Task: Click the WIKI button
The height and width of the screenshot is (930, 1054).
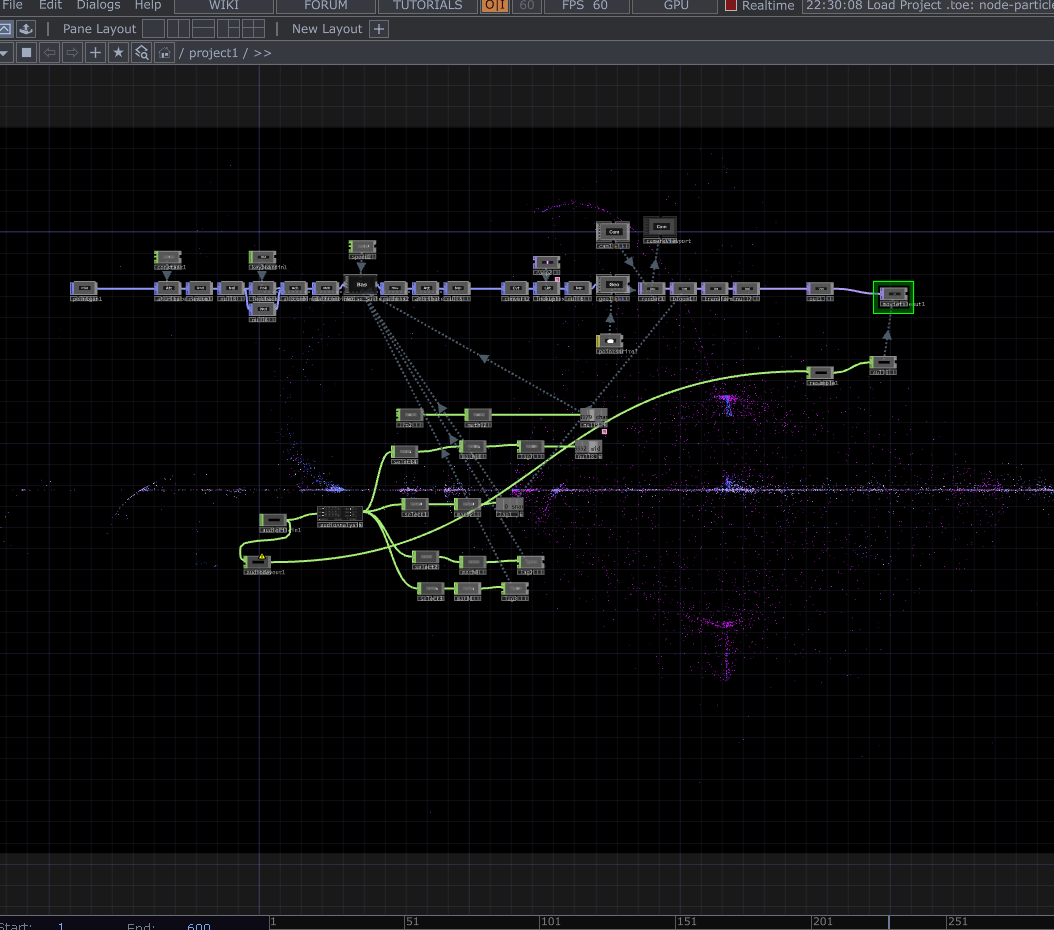Action: (x=224, y=5)
